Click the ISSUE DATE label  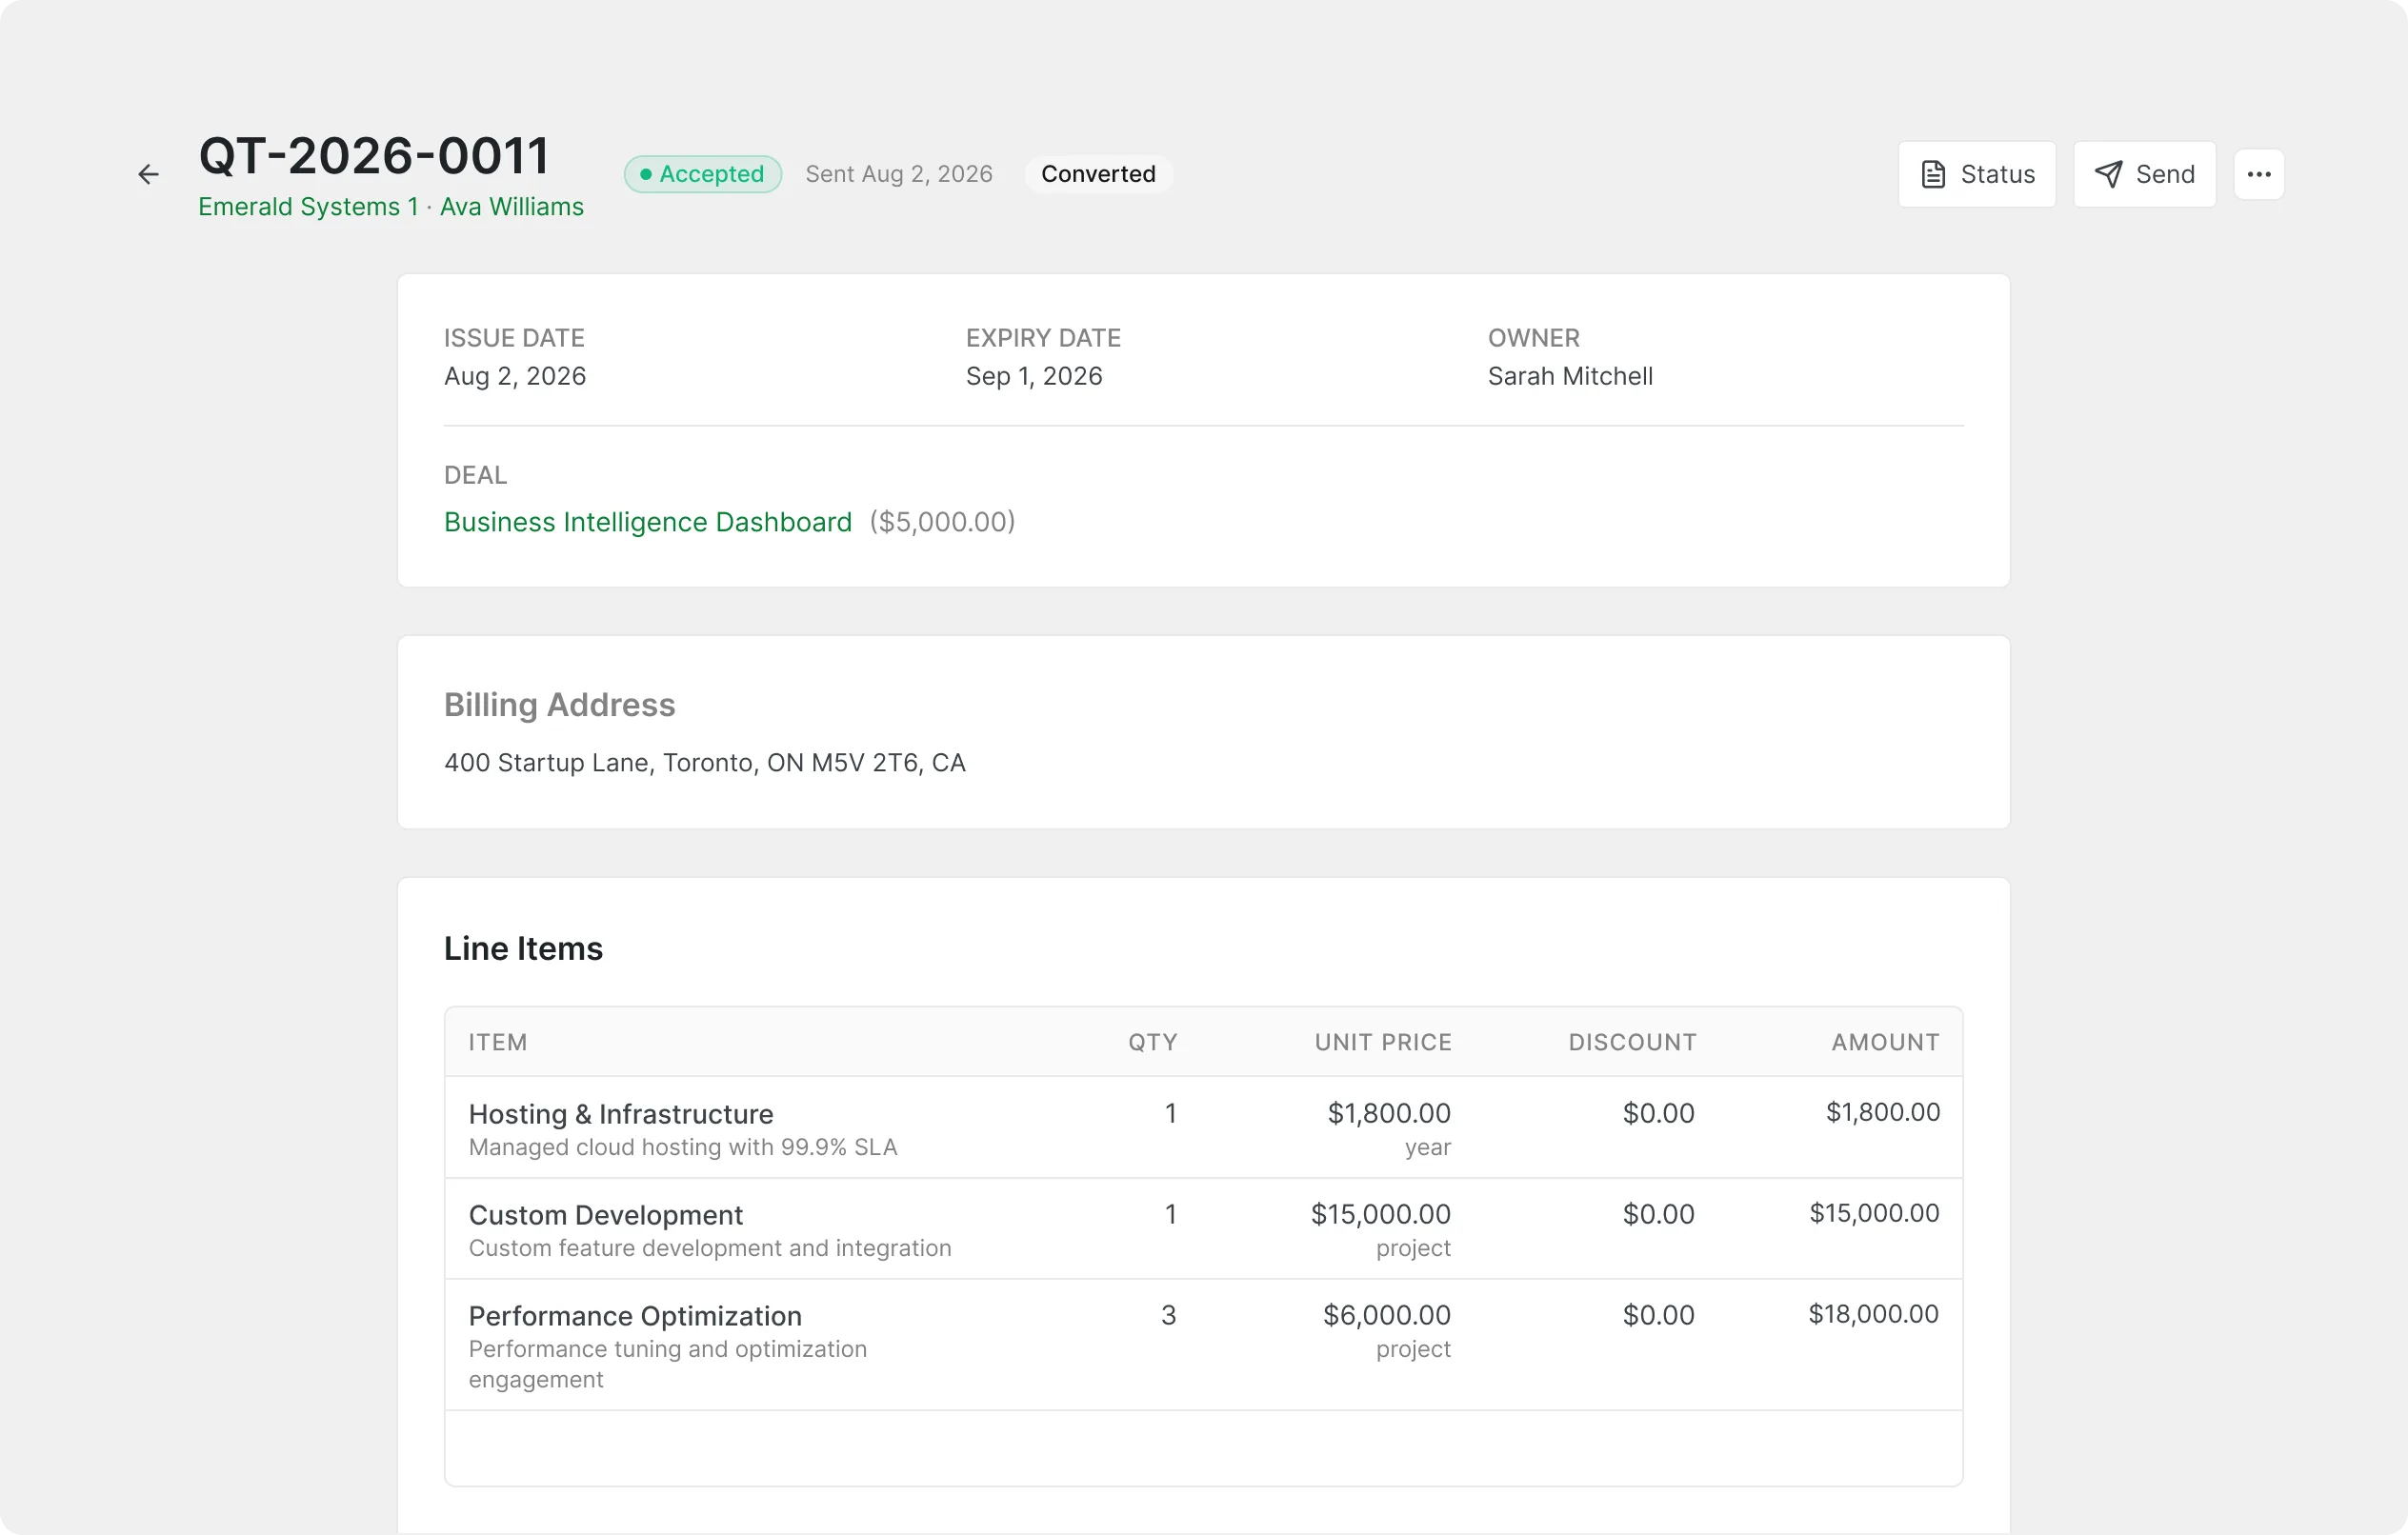point(514,338)
